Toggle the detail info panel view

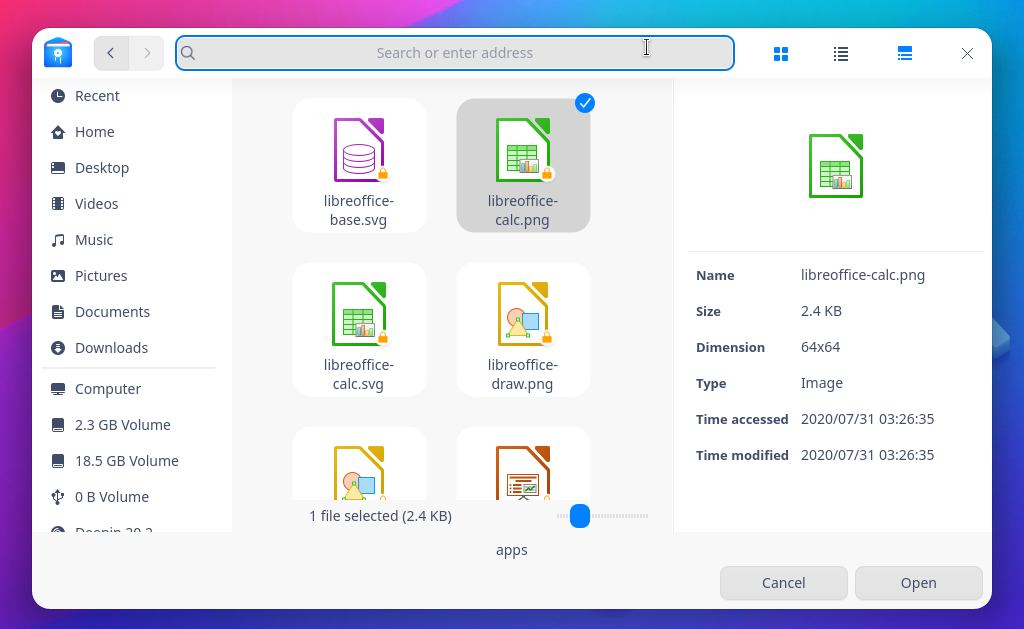click(904, 54)
